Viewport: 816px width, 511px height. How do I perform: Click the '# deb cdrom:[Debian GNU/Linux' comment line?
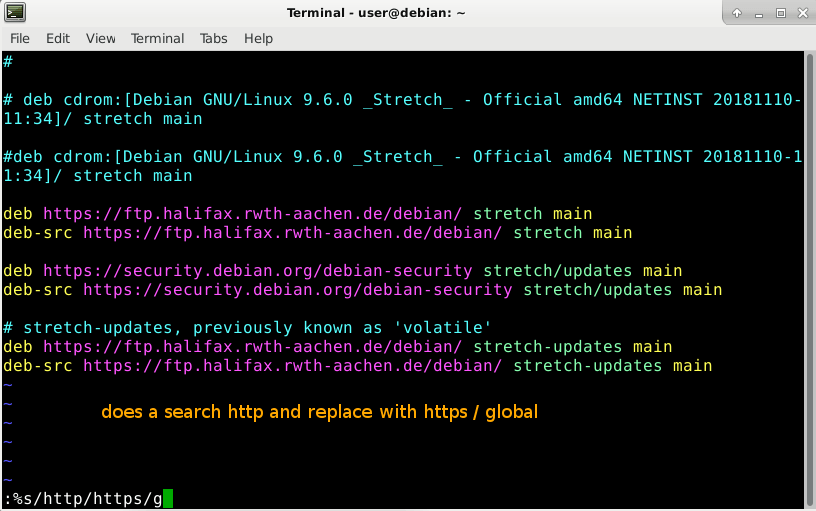pyautogui.click(x=402, y=99)
